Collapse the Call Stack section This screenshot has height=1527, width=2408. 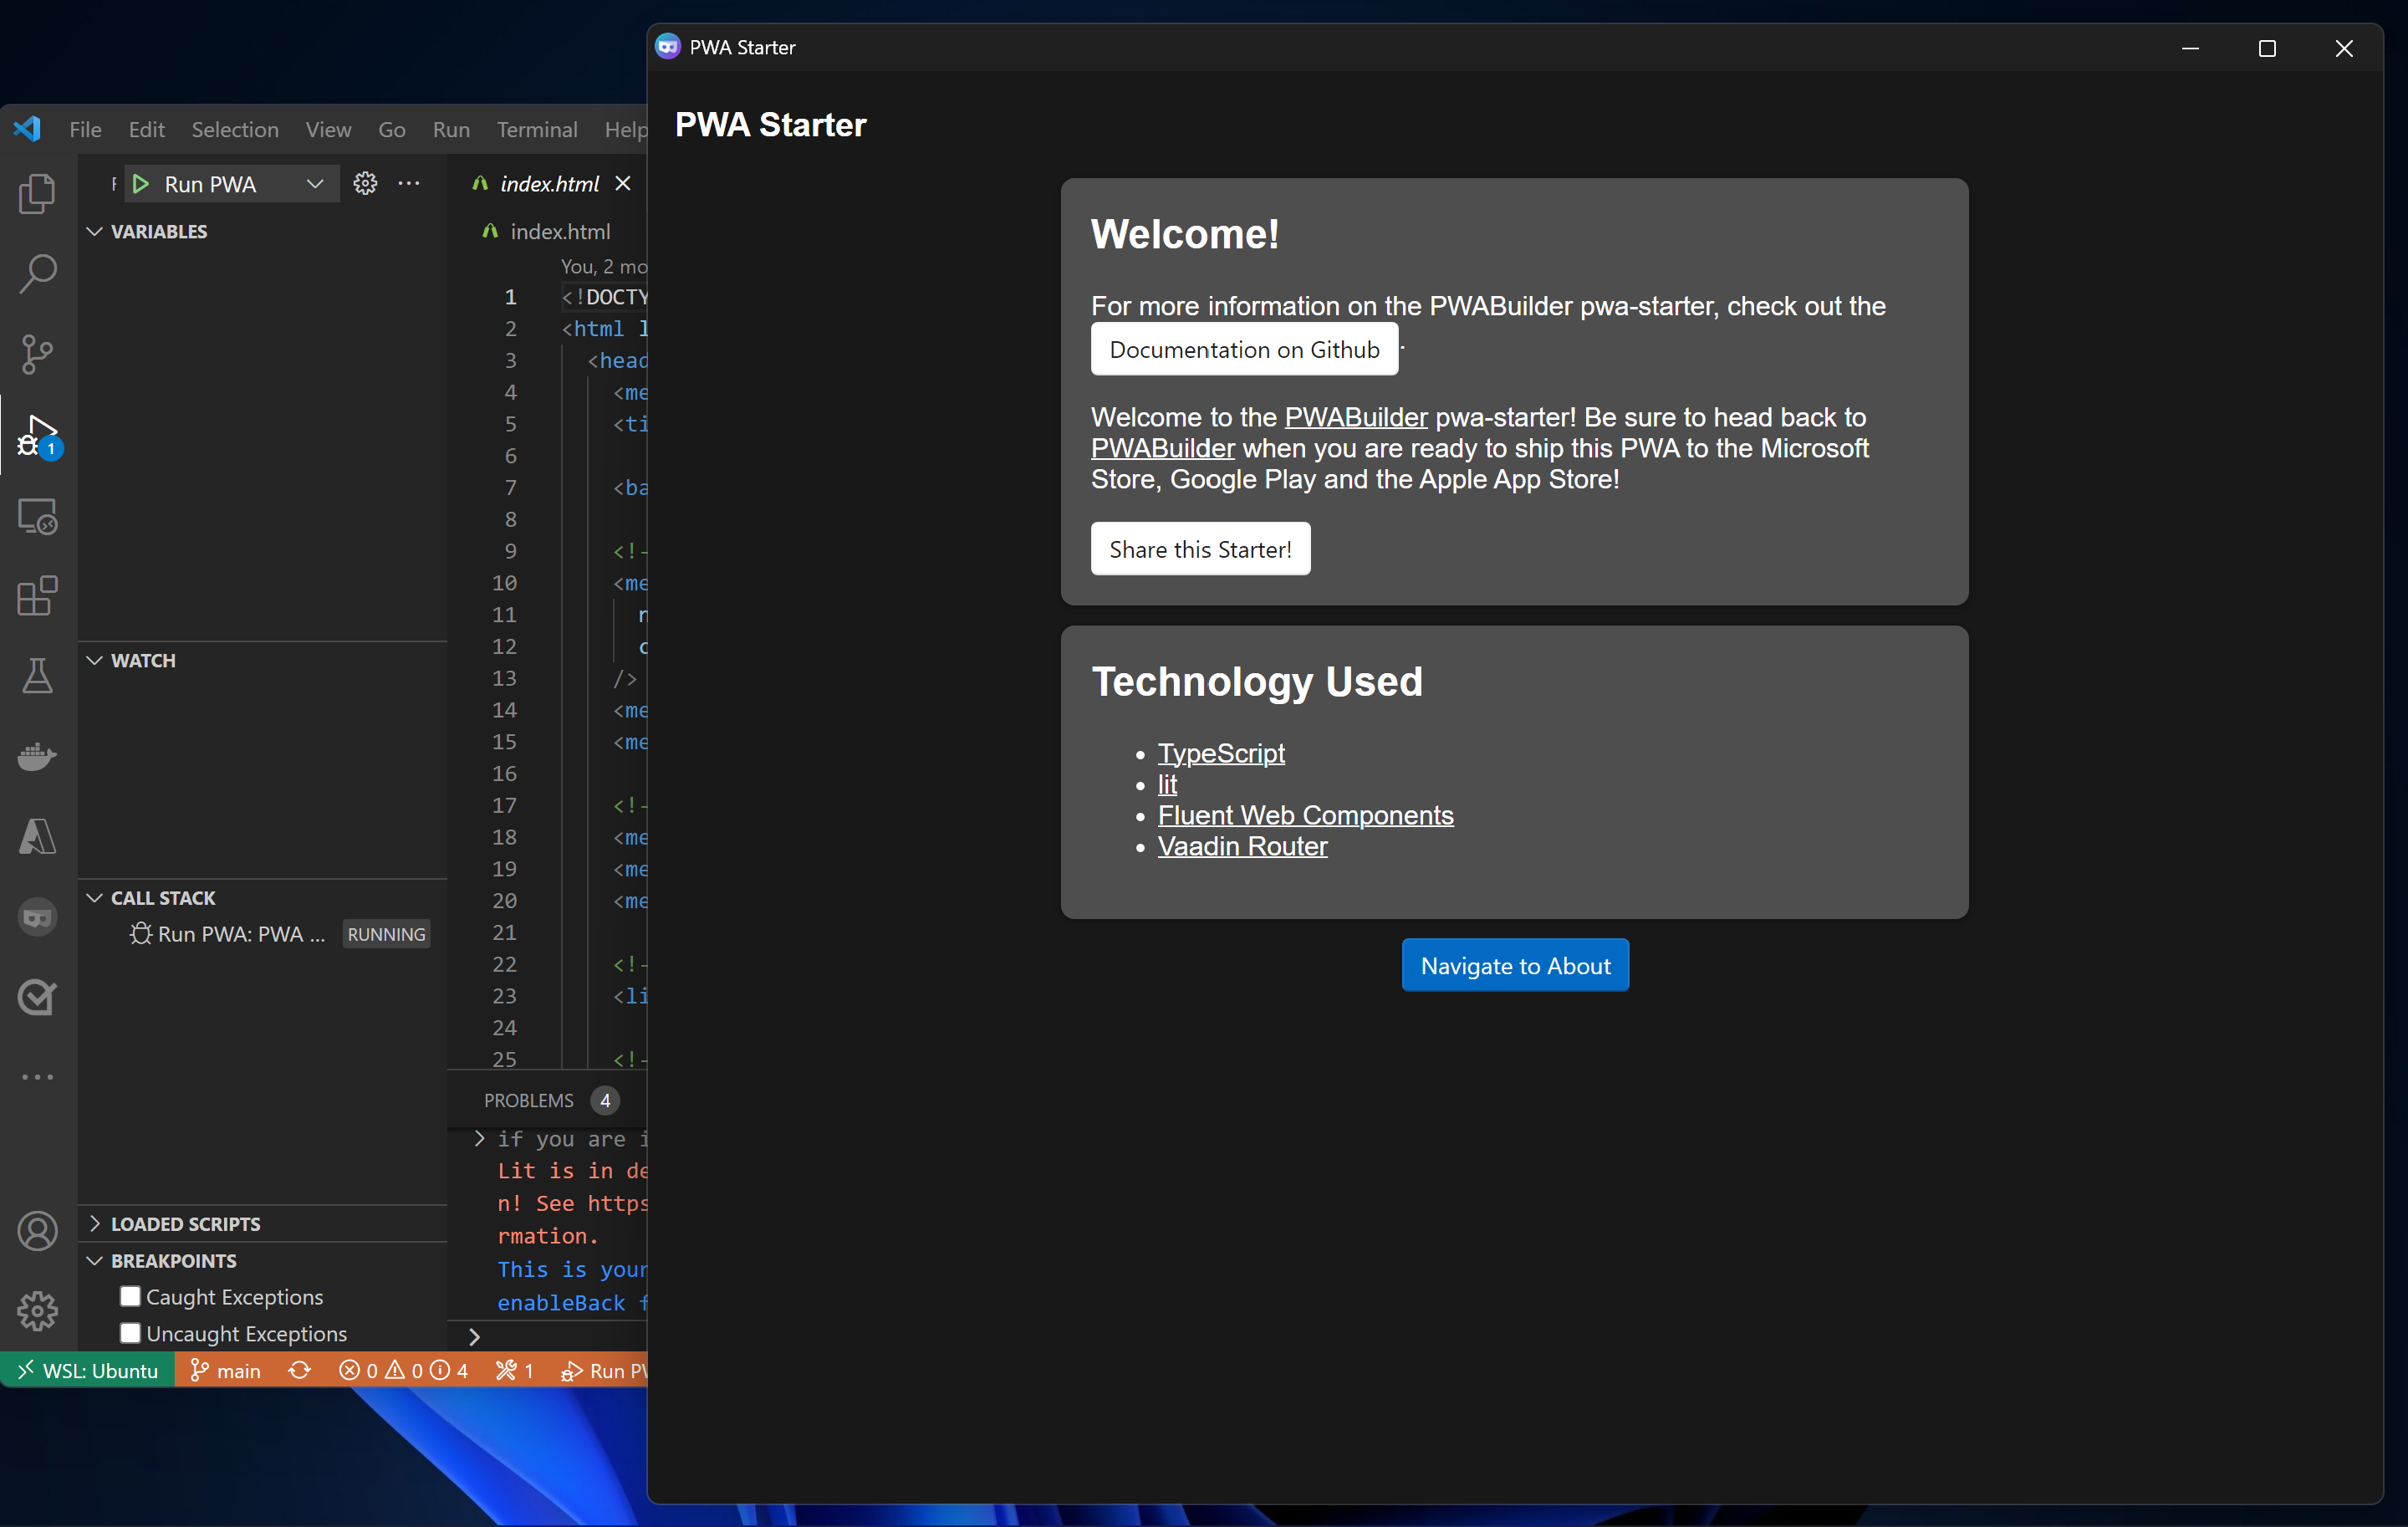tap(163, 898)
